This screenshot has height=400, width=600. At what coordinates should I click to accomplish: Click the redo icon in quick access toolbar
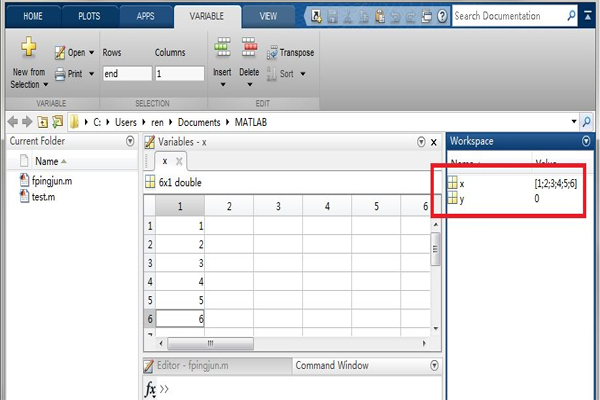pyautogui.click(x=411, y=16)
